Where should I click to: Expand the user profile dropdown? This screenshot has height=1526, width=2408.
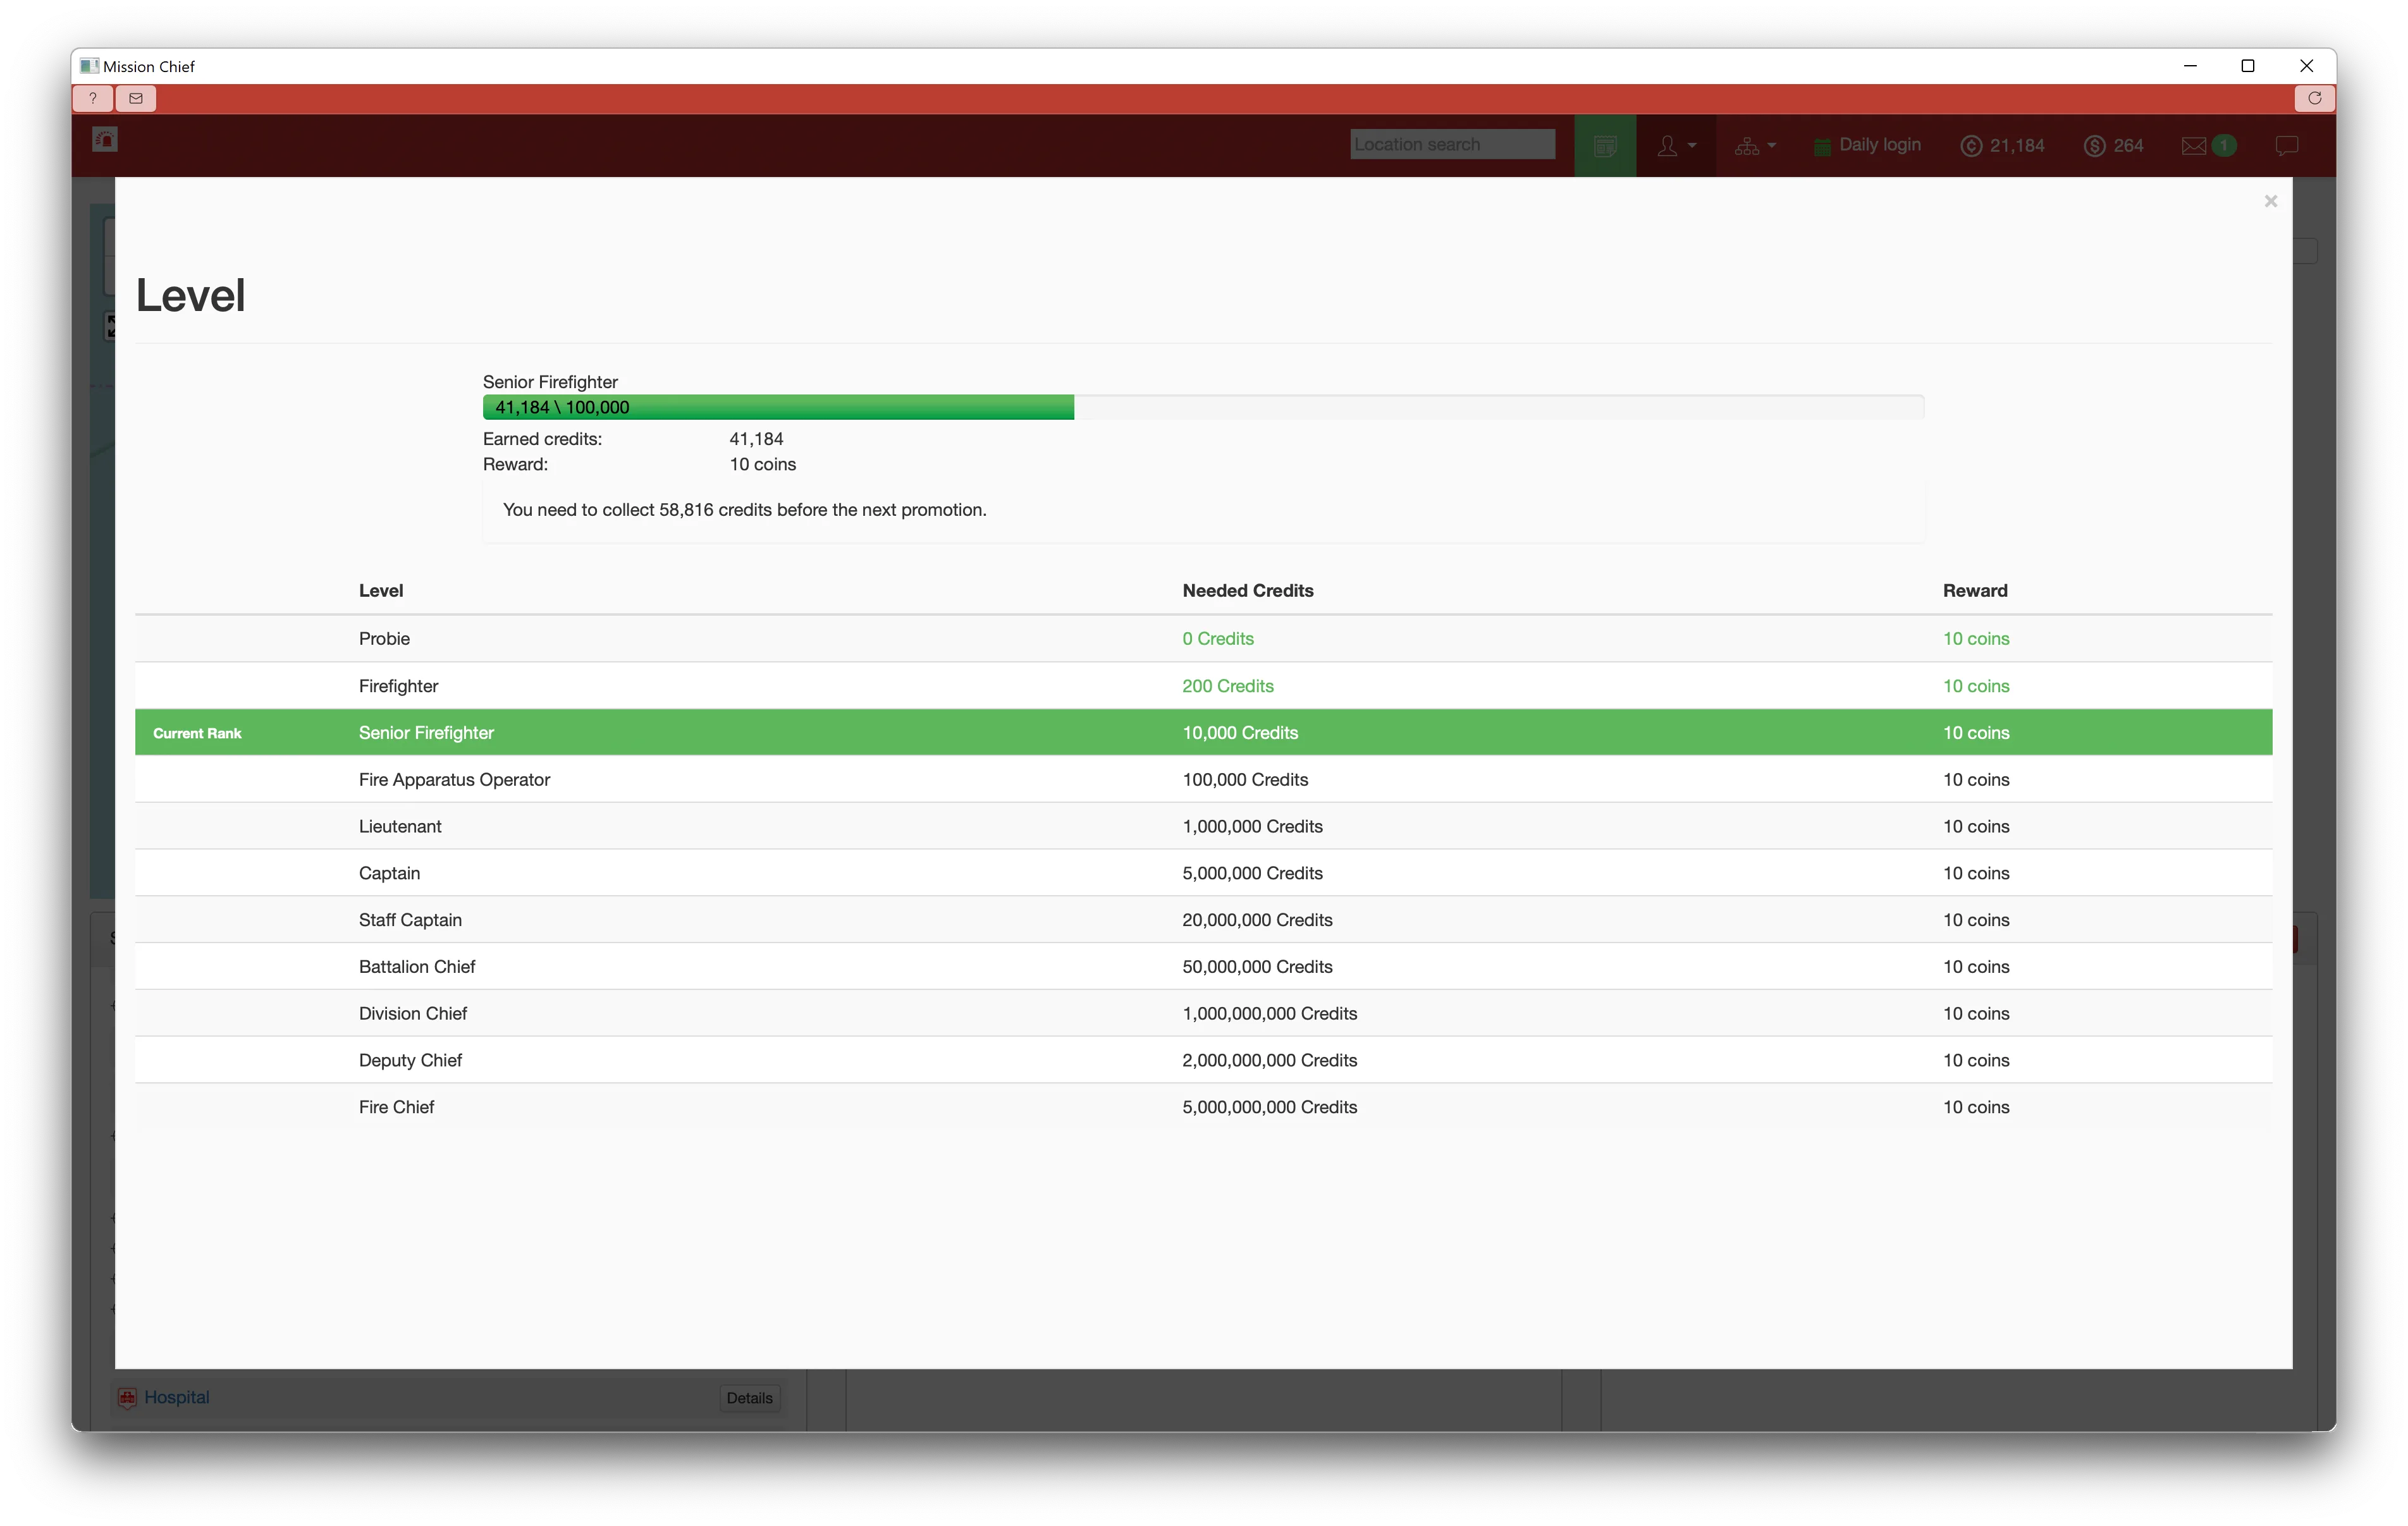tap(1676, 146)
